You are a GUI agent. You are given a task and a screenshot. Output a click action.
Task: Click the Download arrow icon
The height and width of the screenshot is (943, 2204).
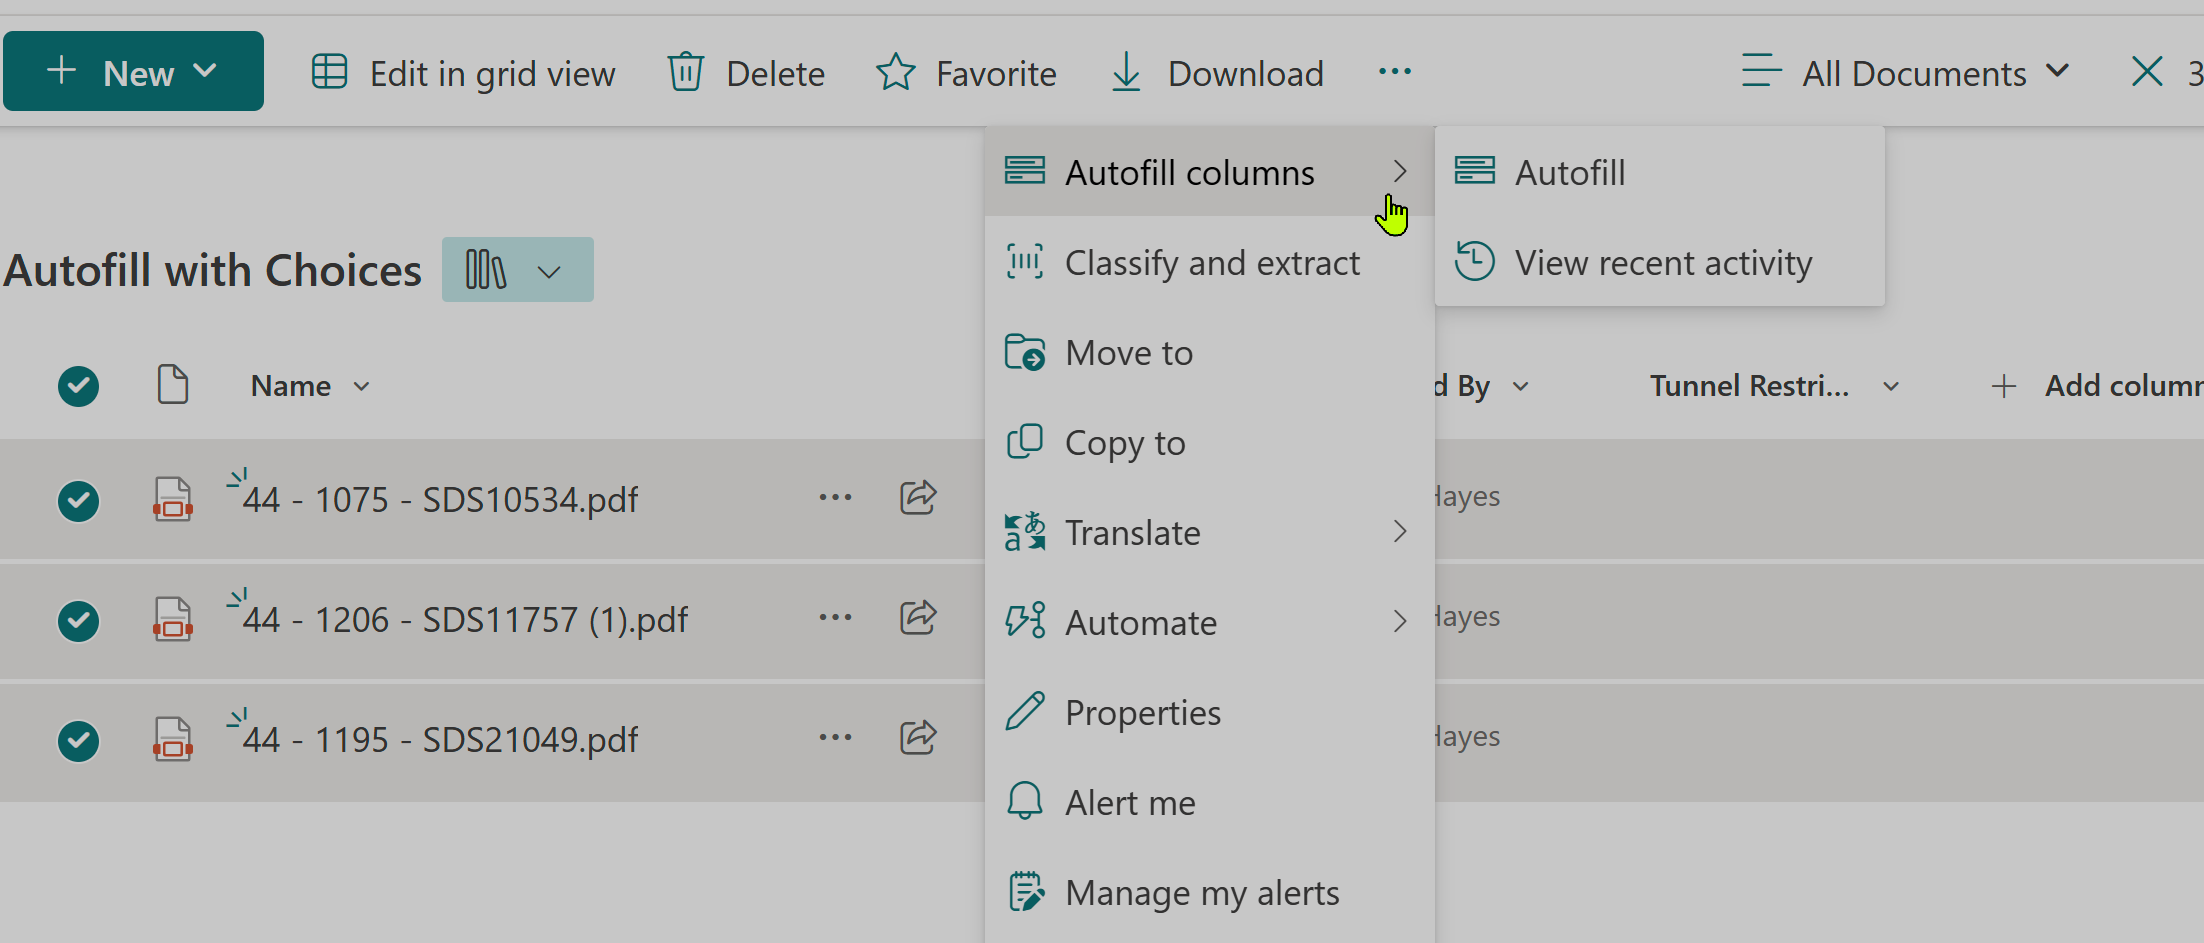coord(1127,72)
